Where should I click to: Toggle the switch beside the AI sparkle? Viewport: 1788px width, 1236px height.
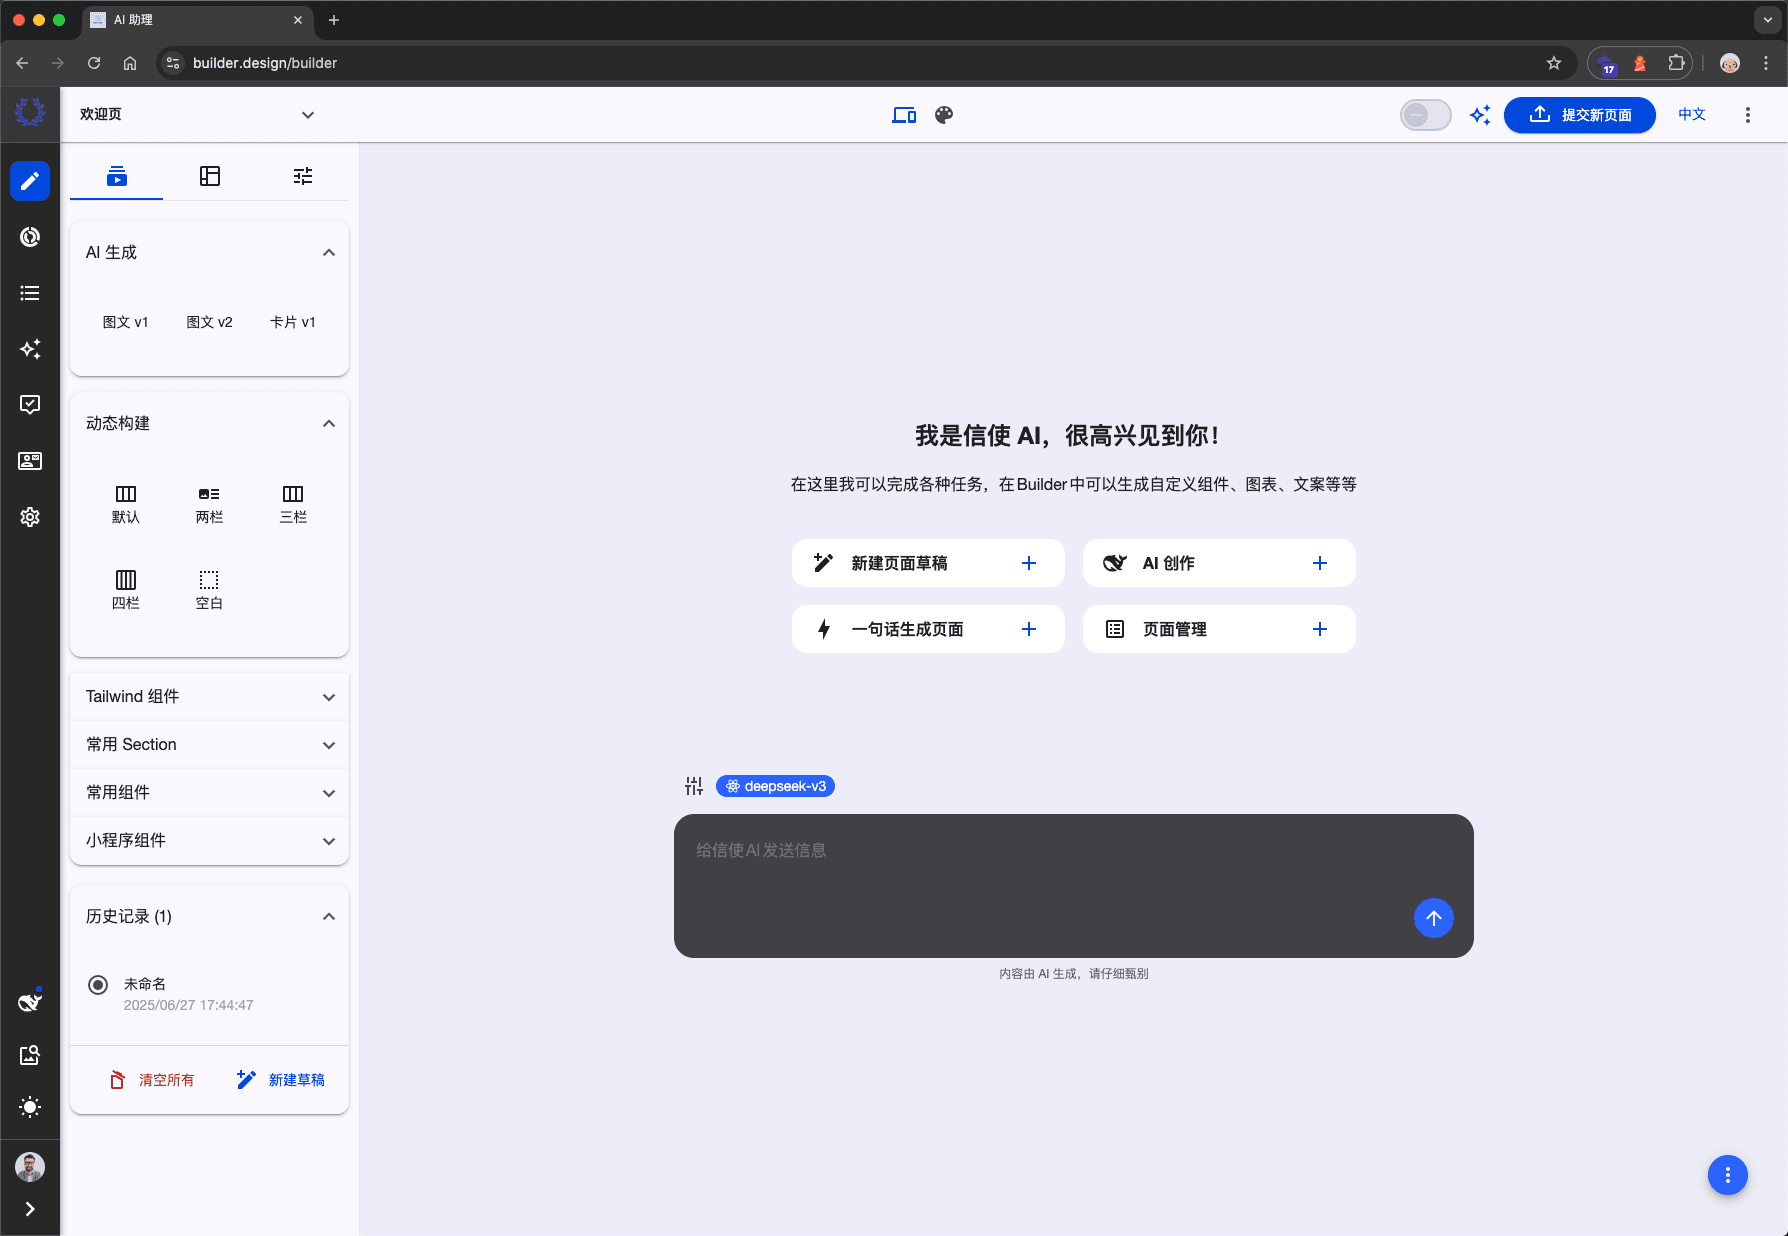click(x=1425, y=115)
